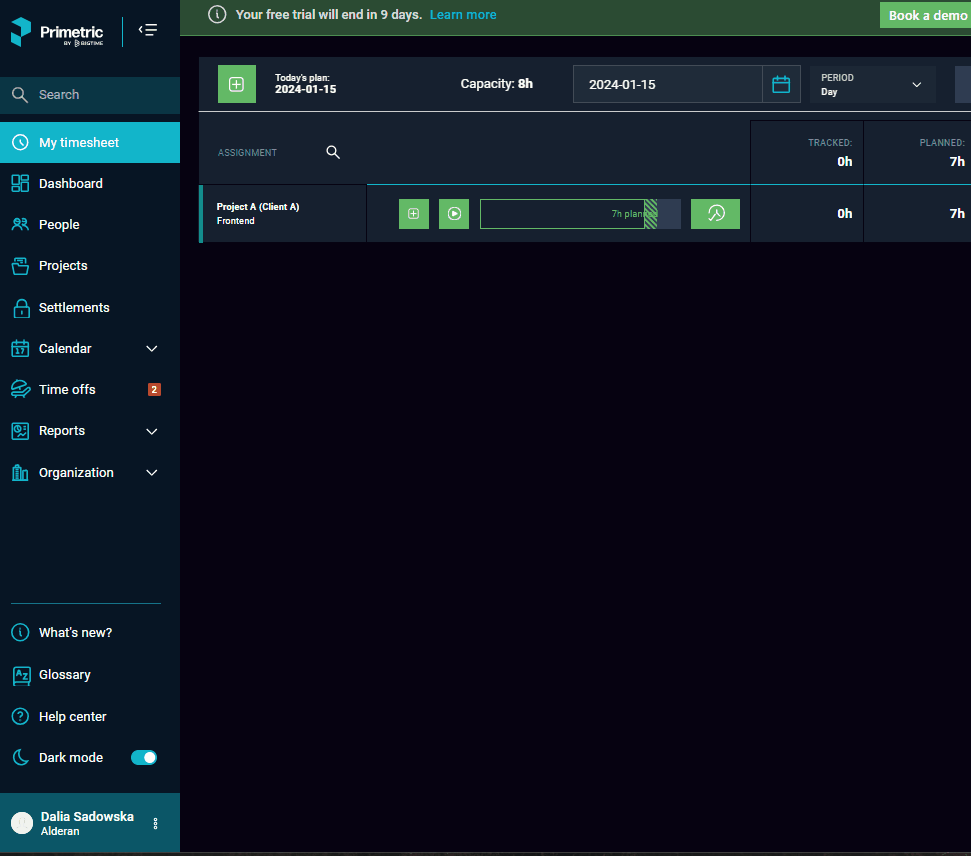Click the Projects folder icon
Image resolution: width=971 pixels, height=856 pixels.
(20, 266)
